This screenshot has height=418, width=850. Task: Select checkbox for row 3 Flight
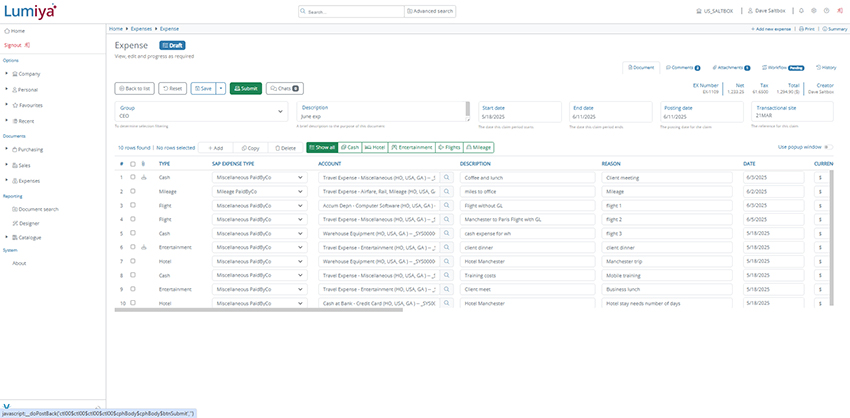(133, 205)
